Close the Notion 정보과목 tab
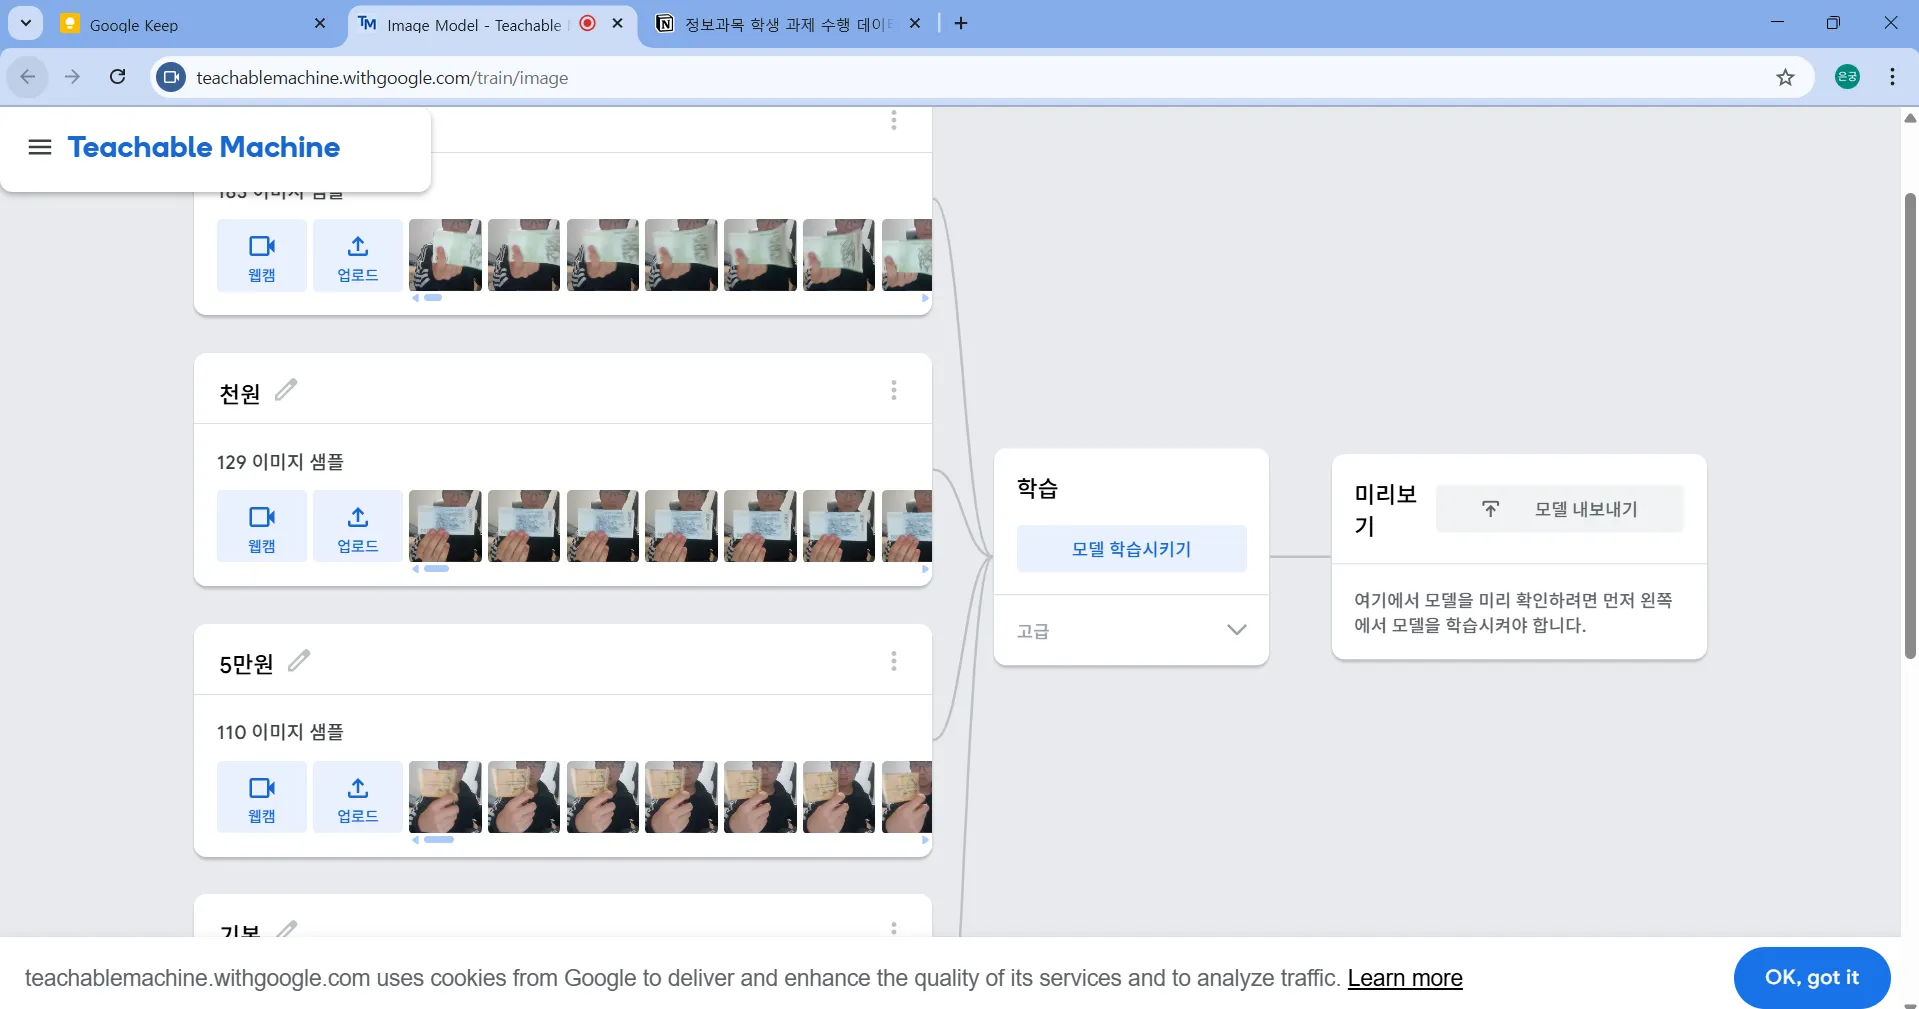 (915, 23)
